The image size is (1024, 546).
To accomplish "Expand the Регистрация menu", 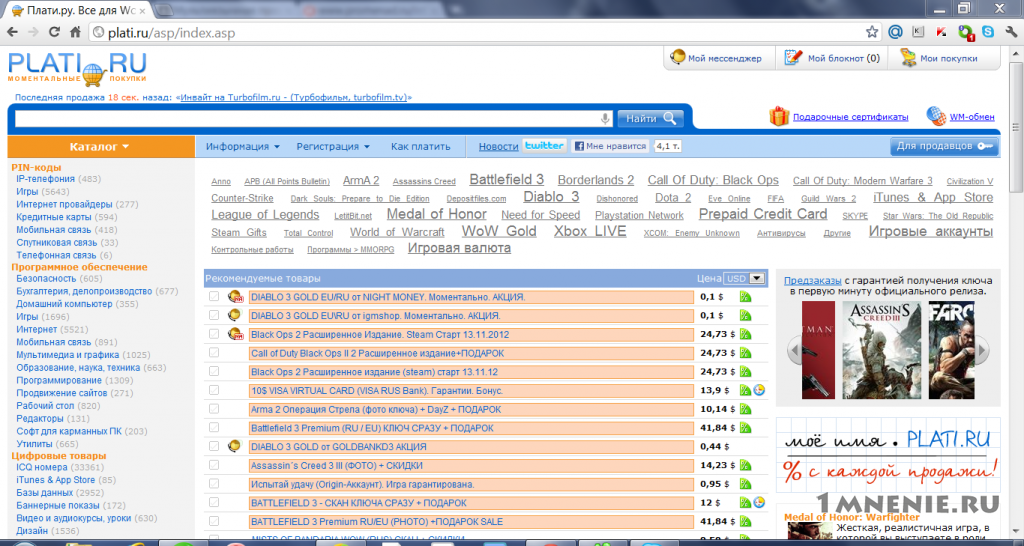I will pos(333,146).
